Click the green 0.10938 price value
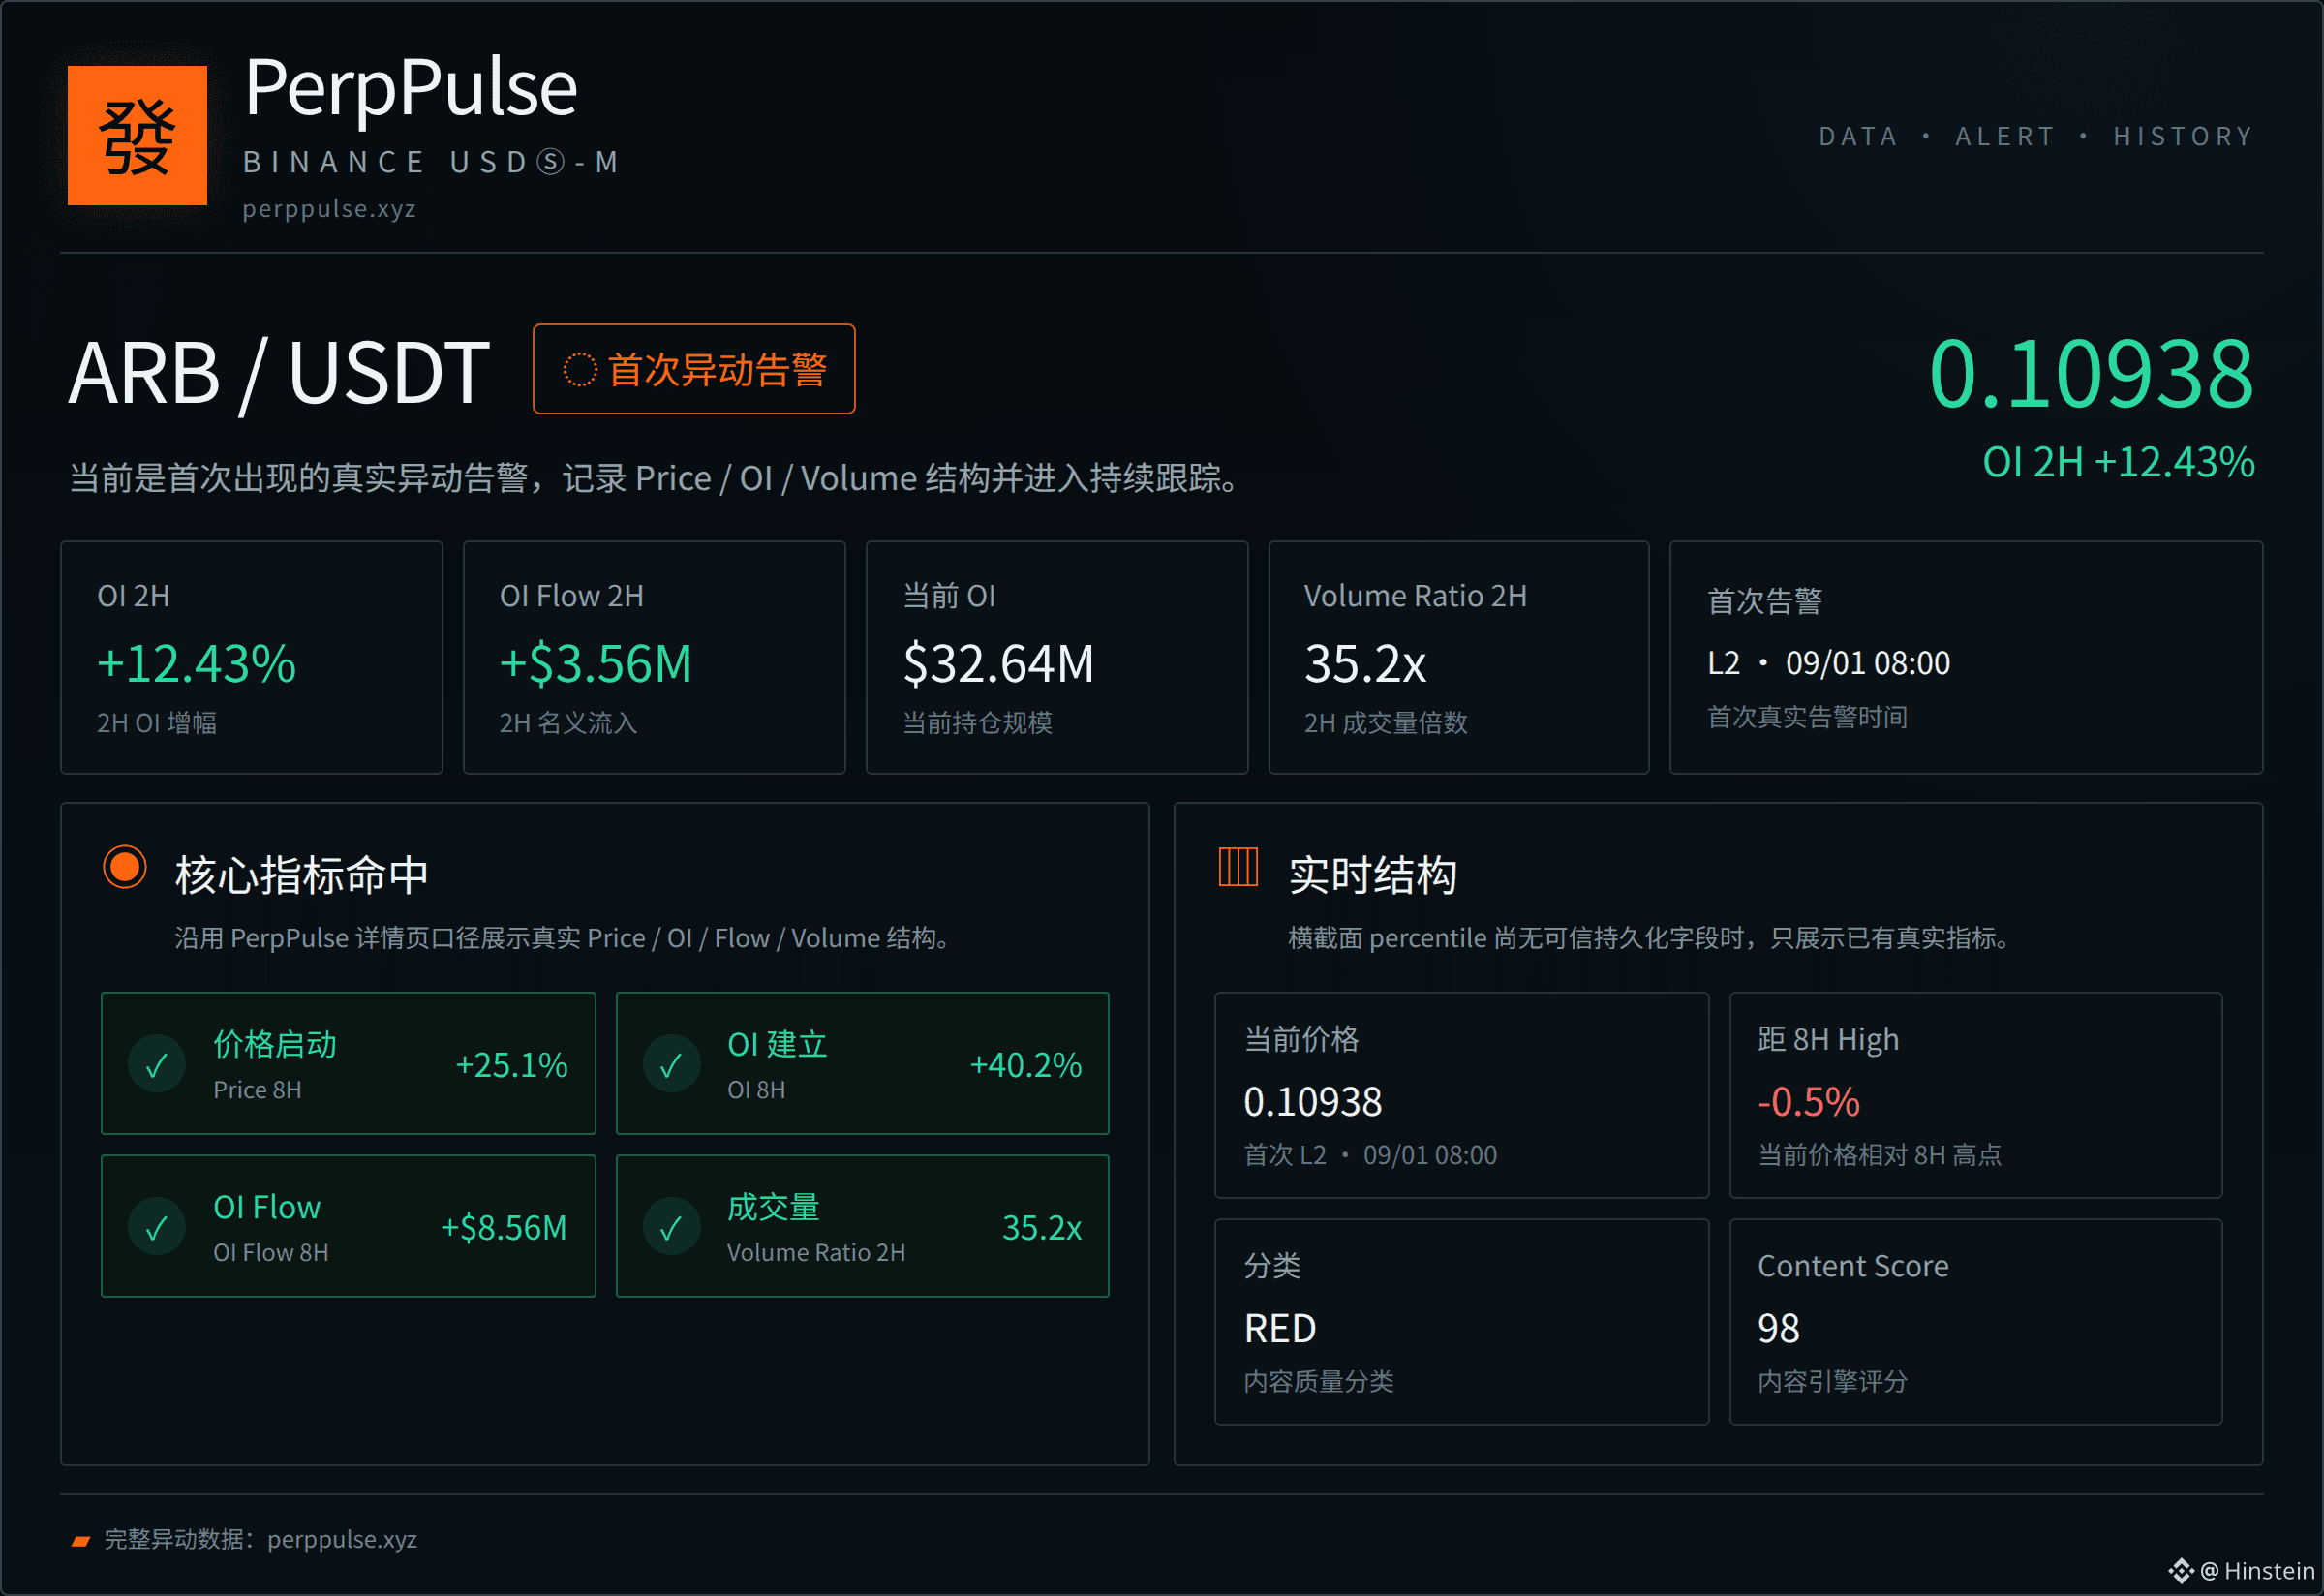The width and height of the screenshot is (2324, 1596). (2090, 374)
